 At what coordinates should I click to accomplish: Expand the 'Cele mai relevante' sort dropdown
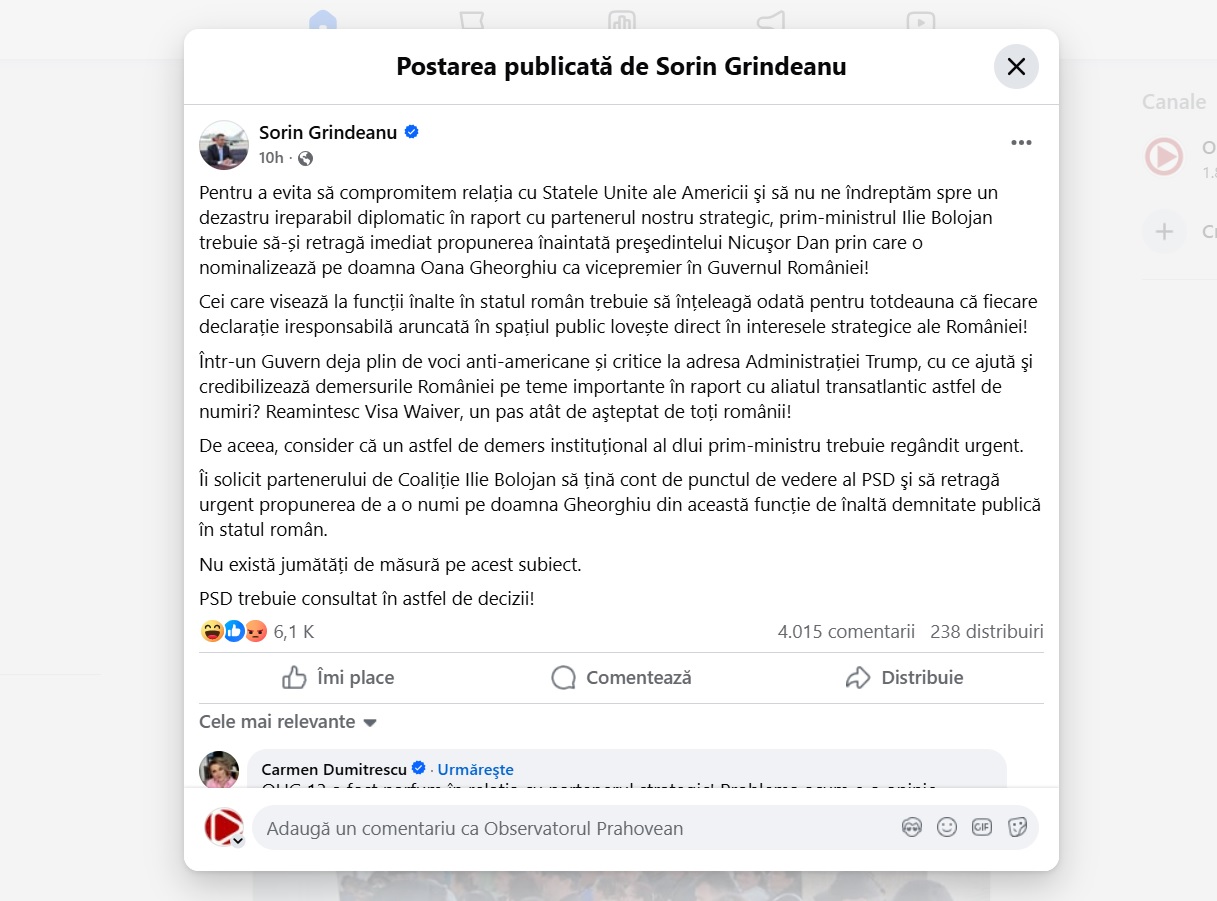point(288,721)
